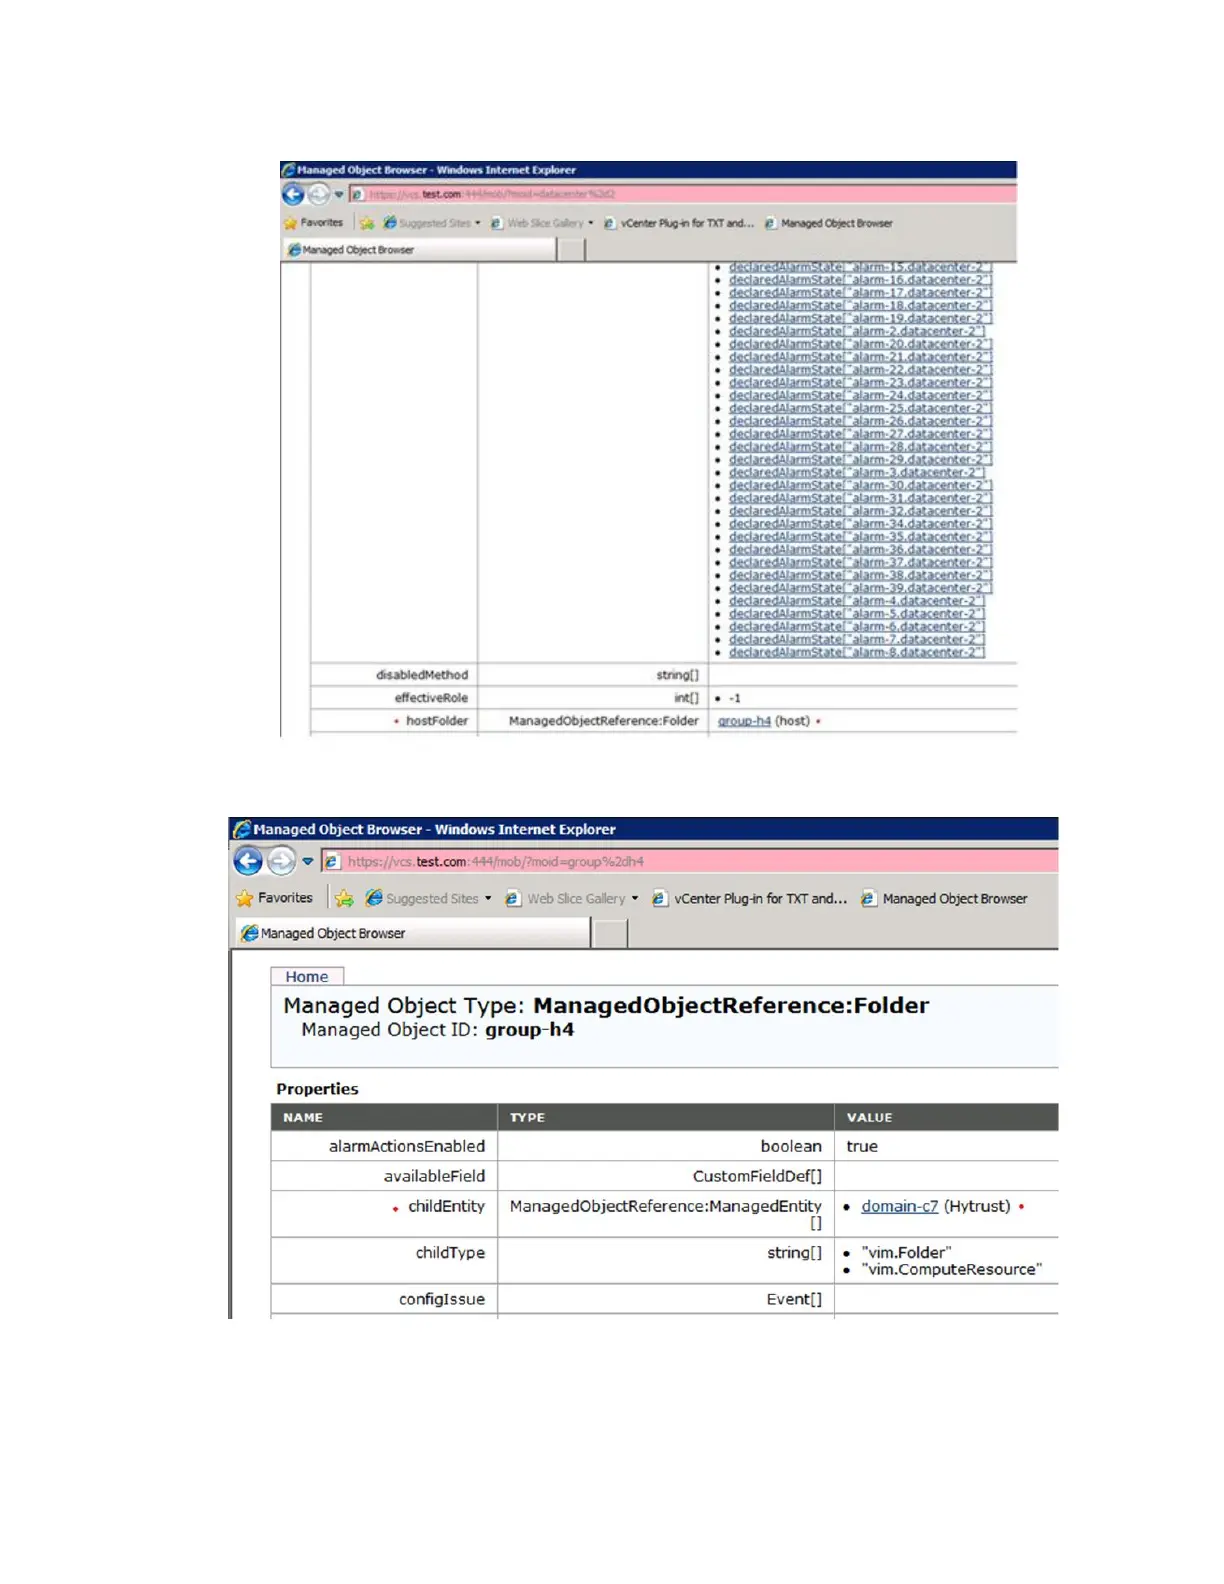
Task: Select Managed Object Browser tab in lower window
Action: (412, 933)
